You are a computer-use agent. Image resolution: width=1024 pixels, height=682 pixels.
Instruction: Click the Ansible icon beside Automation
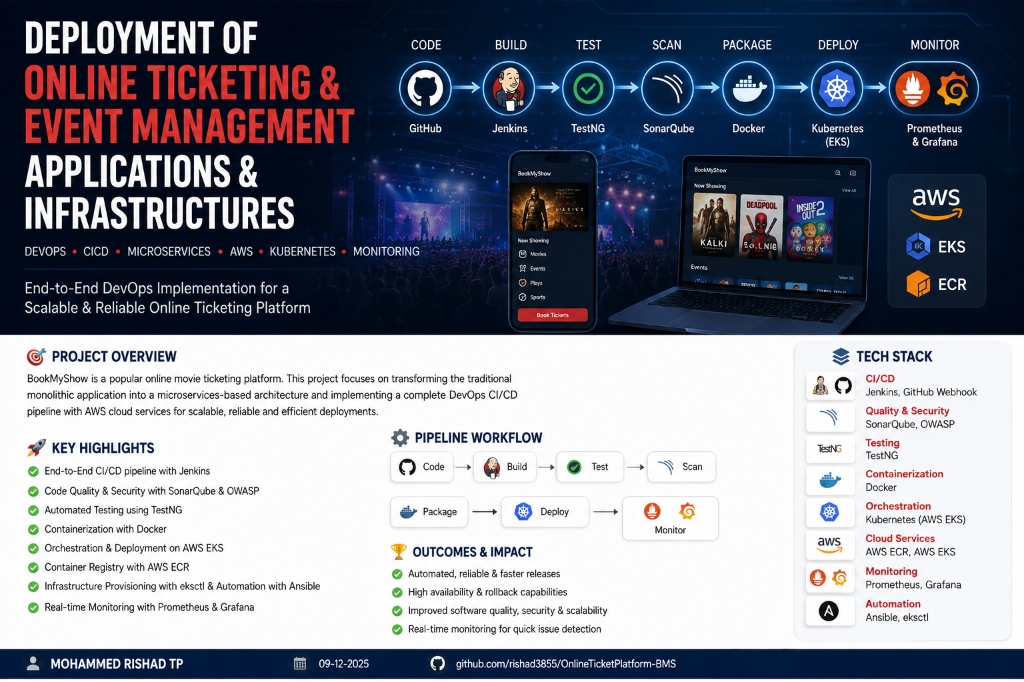tap(829, 611)
